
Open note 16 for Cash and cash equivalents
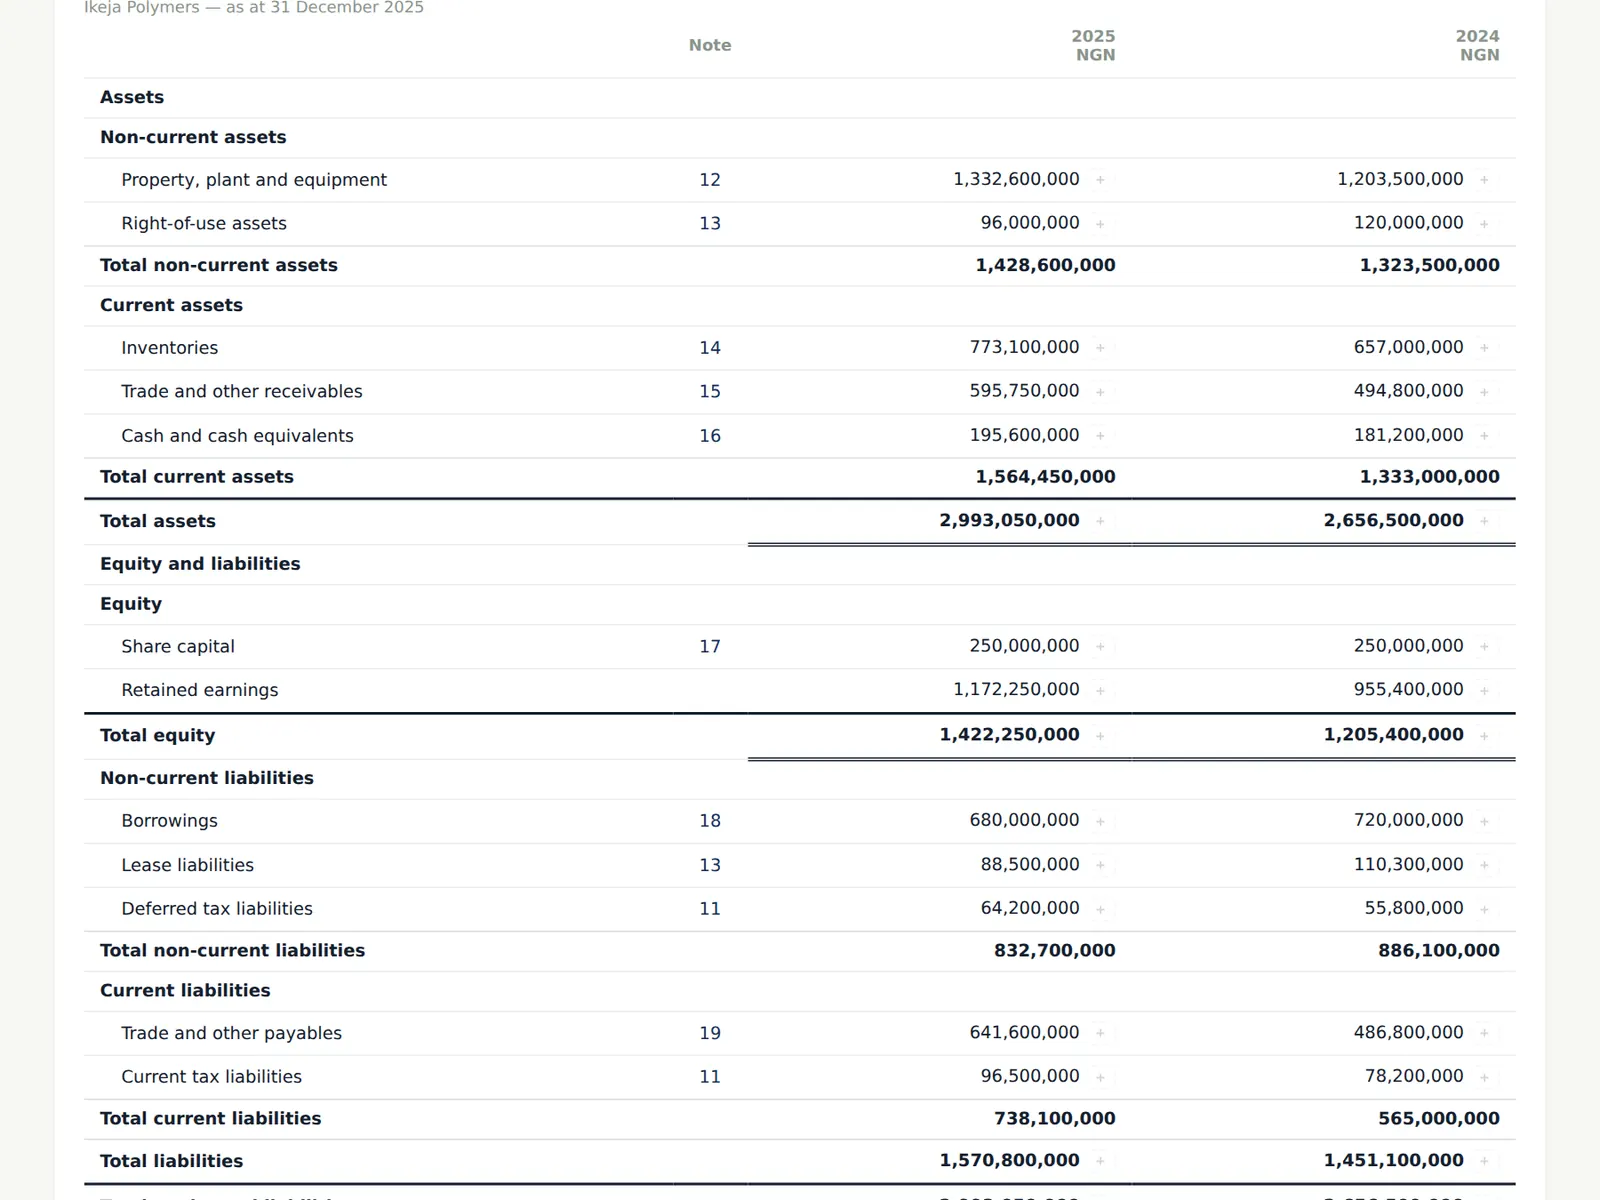point(710,436)
